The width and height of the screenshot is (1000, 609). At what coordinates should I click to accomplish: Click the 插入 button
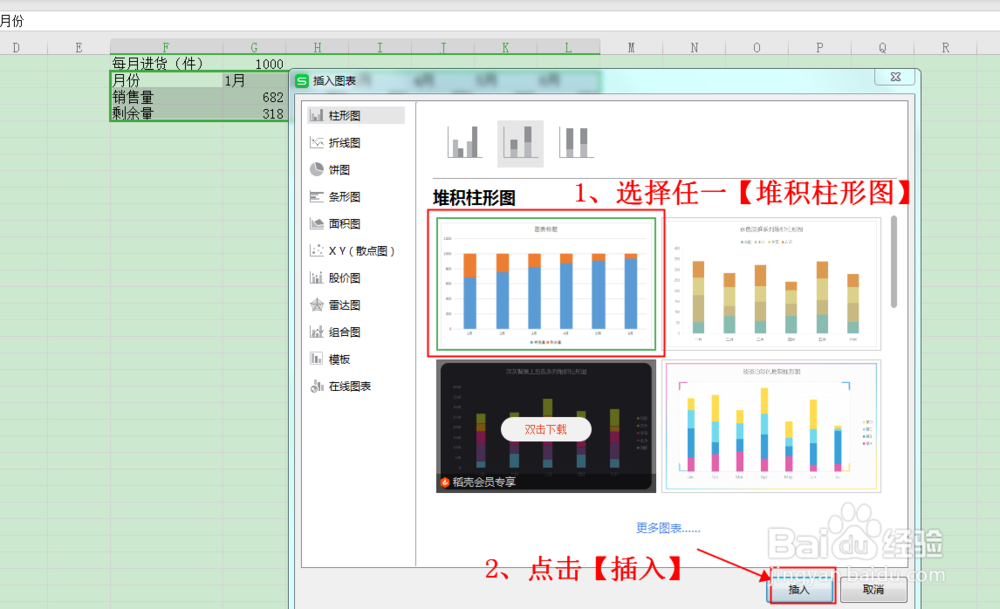tap(800, 589)
